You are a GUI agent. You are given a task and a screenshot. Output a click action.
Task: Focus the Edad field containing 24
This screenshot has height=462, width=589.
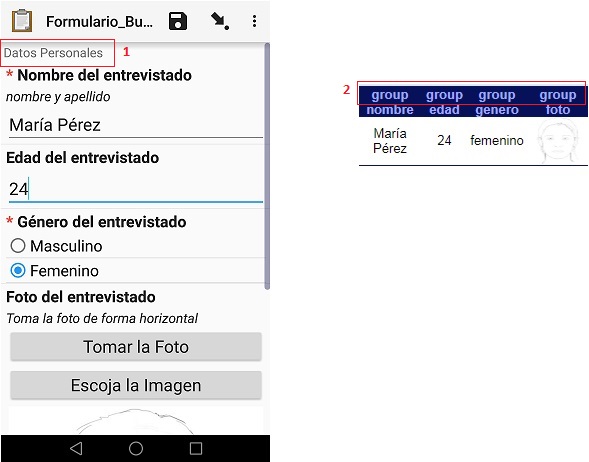136,189
